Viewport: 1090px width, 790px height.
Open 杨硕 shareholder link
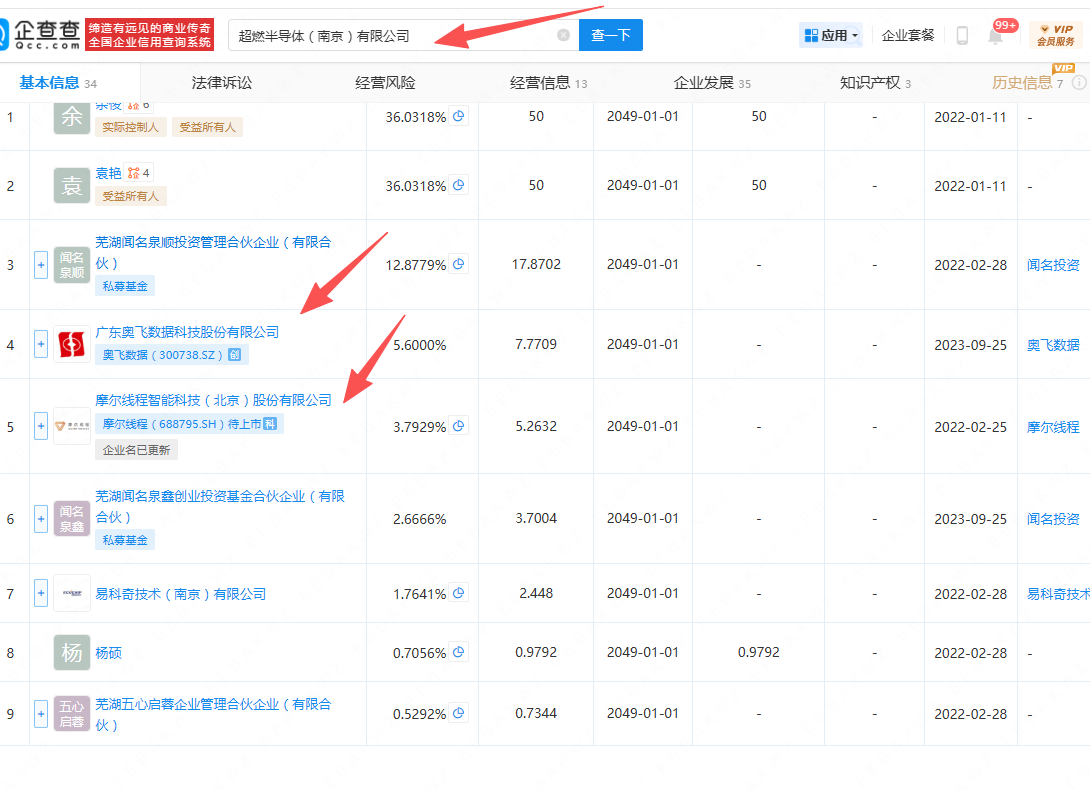click(x=108, y=653)
